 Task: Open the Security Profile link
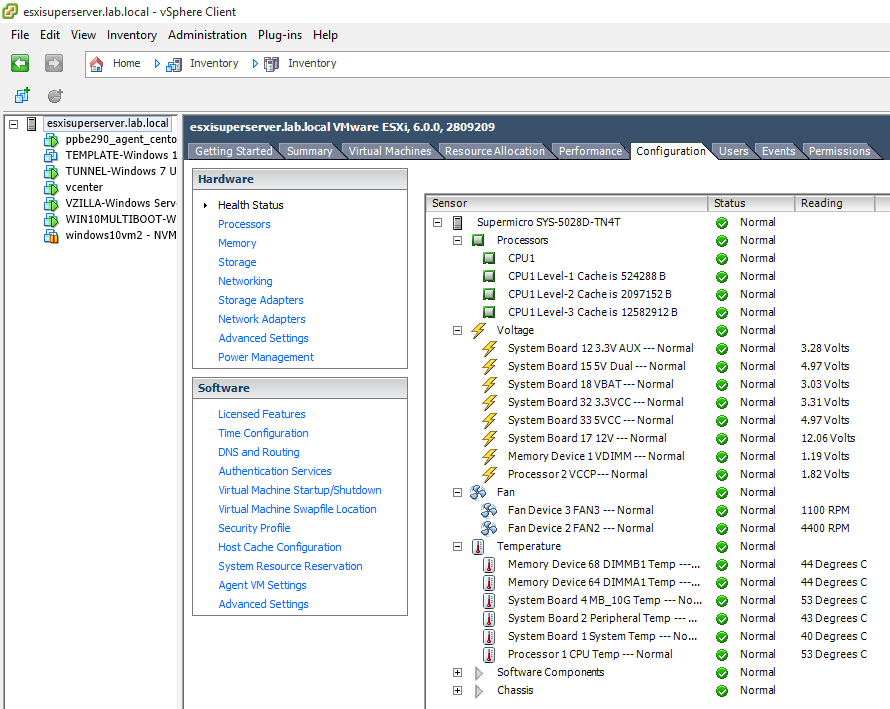(x=254, y=528)
